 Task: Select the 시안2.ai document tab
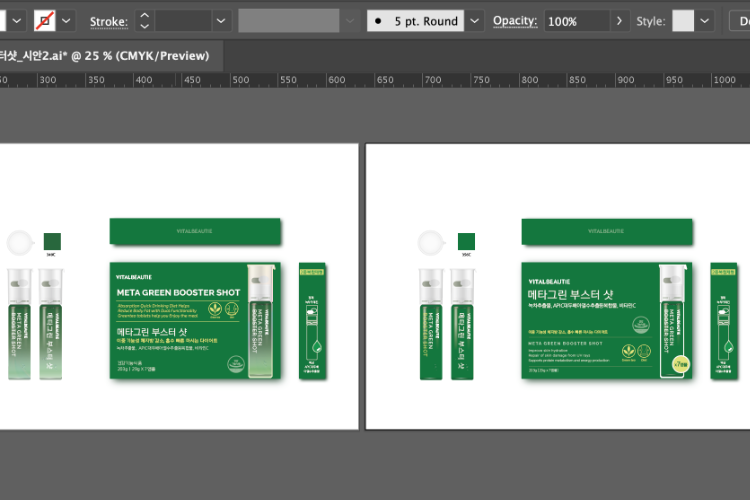pos(106,56)
